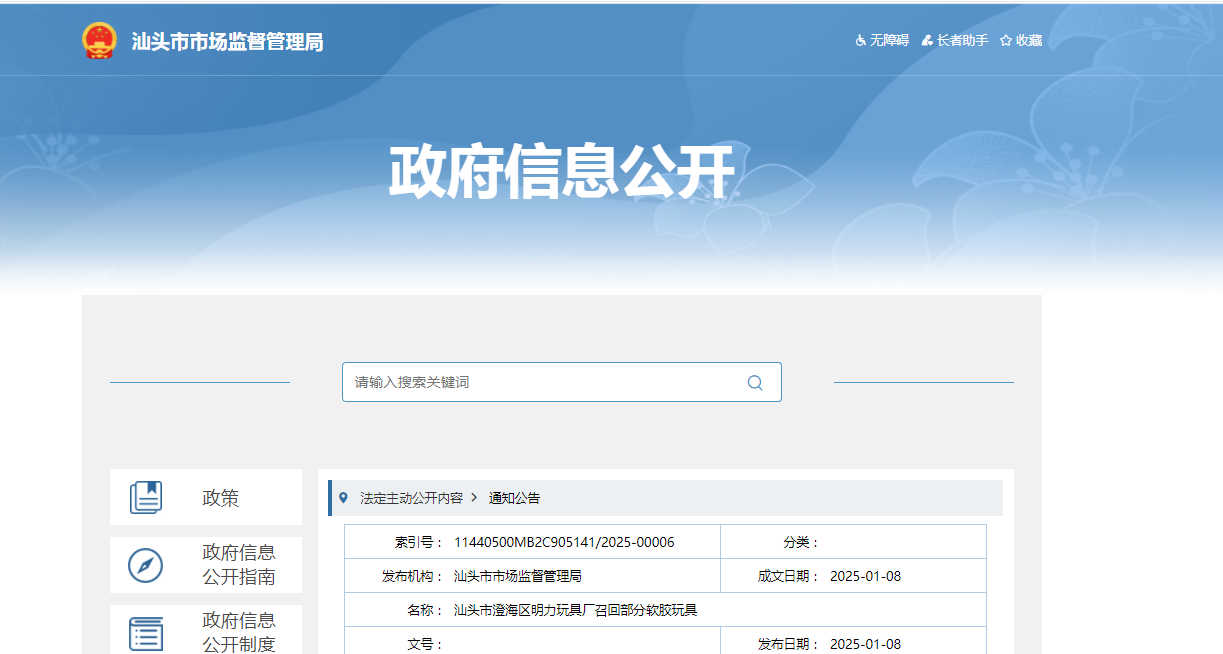Image resolution: width=1223 pixels, height=654 pixels.
Task: Click the 汕头市市场监督管理局 site title
Action: 228,42
